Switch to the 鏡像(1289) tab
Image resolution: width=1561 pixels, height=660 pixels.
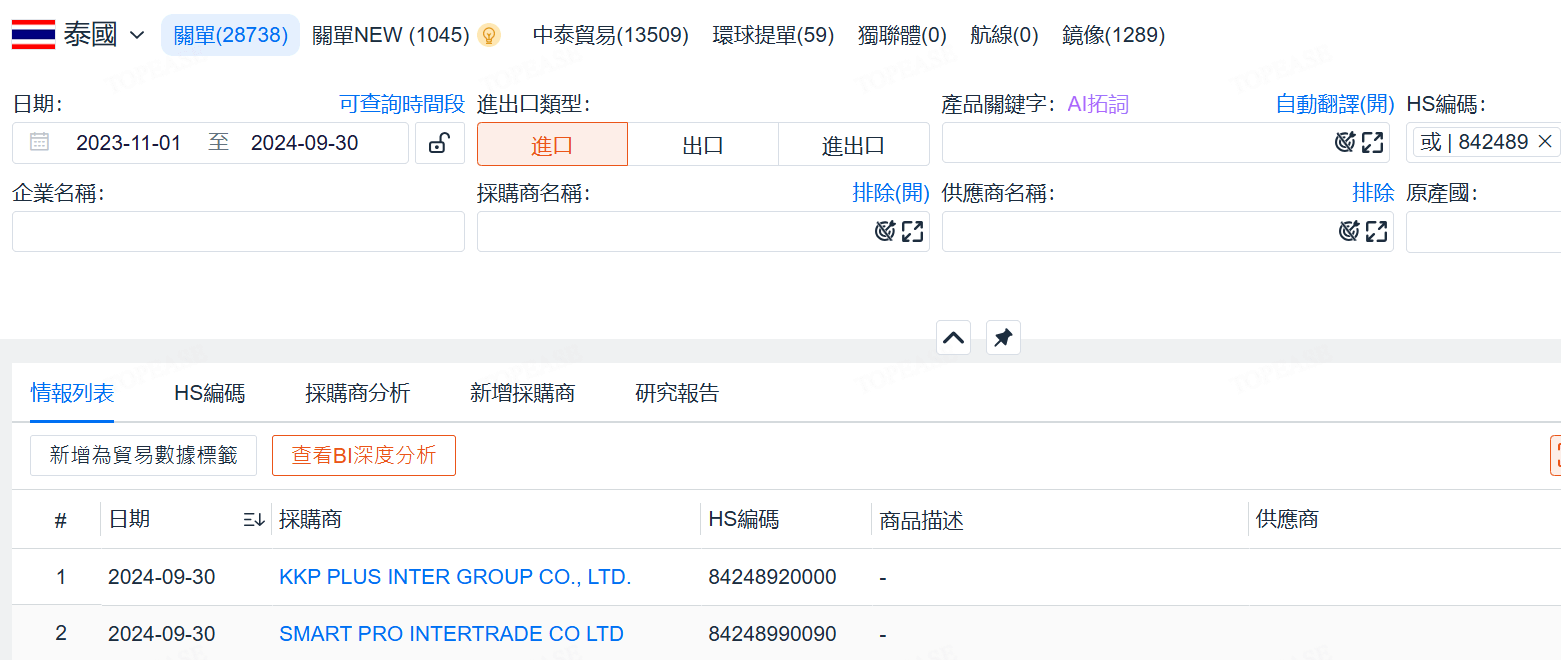point(1113,35)
